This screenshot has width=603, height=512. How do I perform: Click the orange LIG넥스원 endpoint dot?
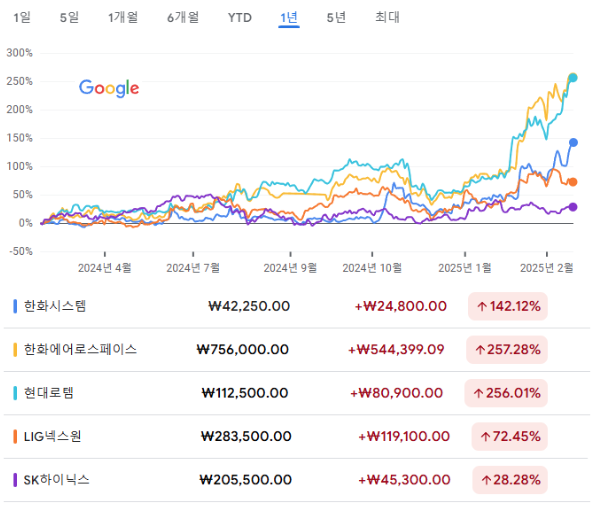pos(573,182)
